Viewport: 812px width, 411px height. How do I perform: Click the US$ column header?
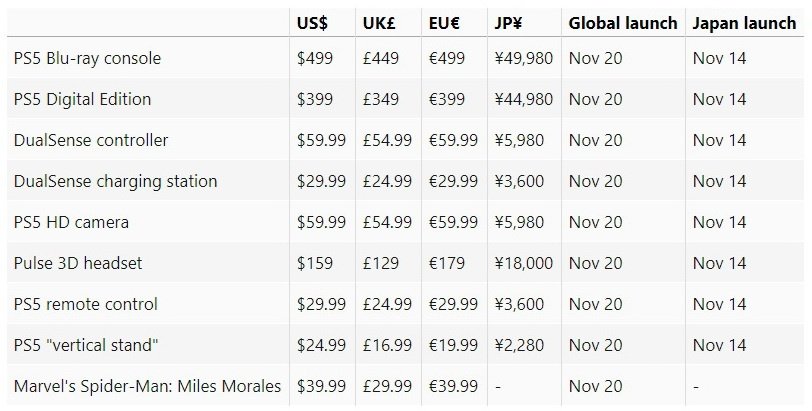(x=313, y=22)
